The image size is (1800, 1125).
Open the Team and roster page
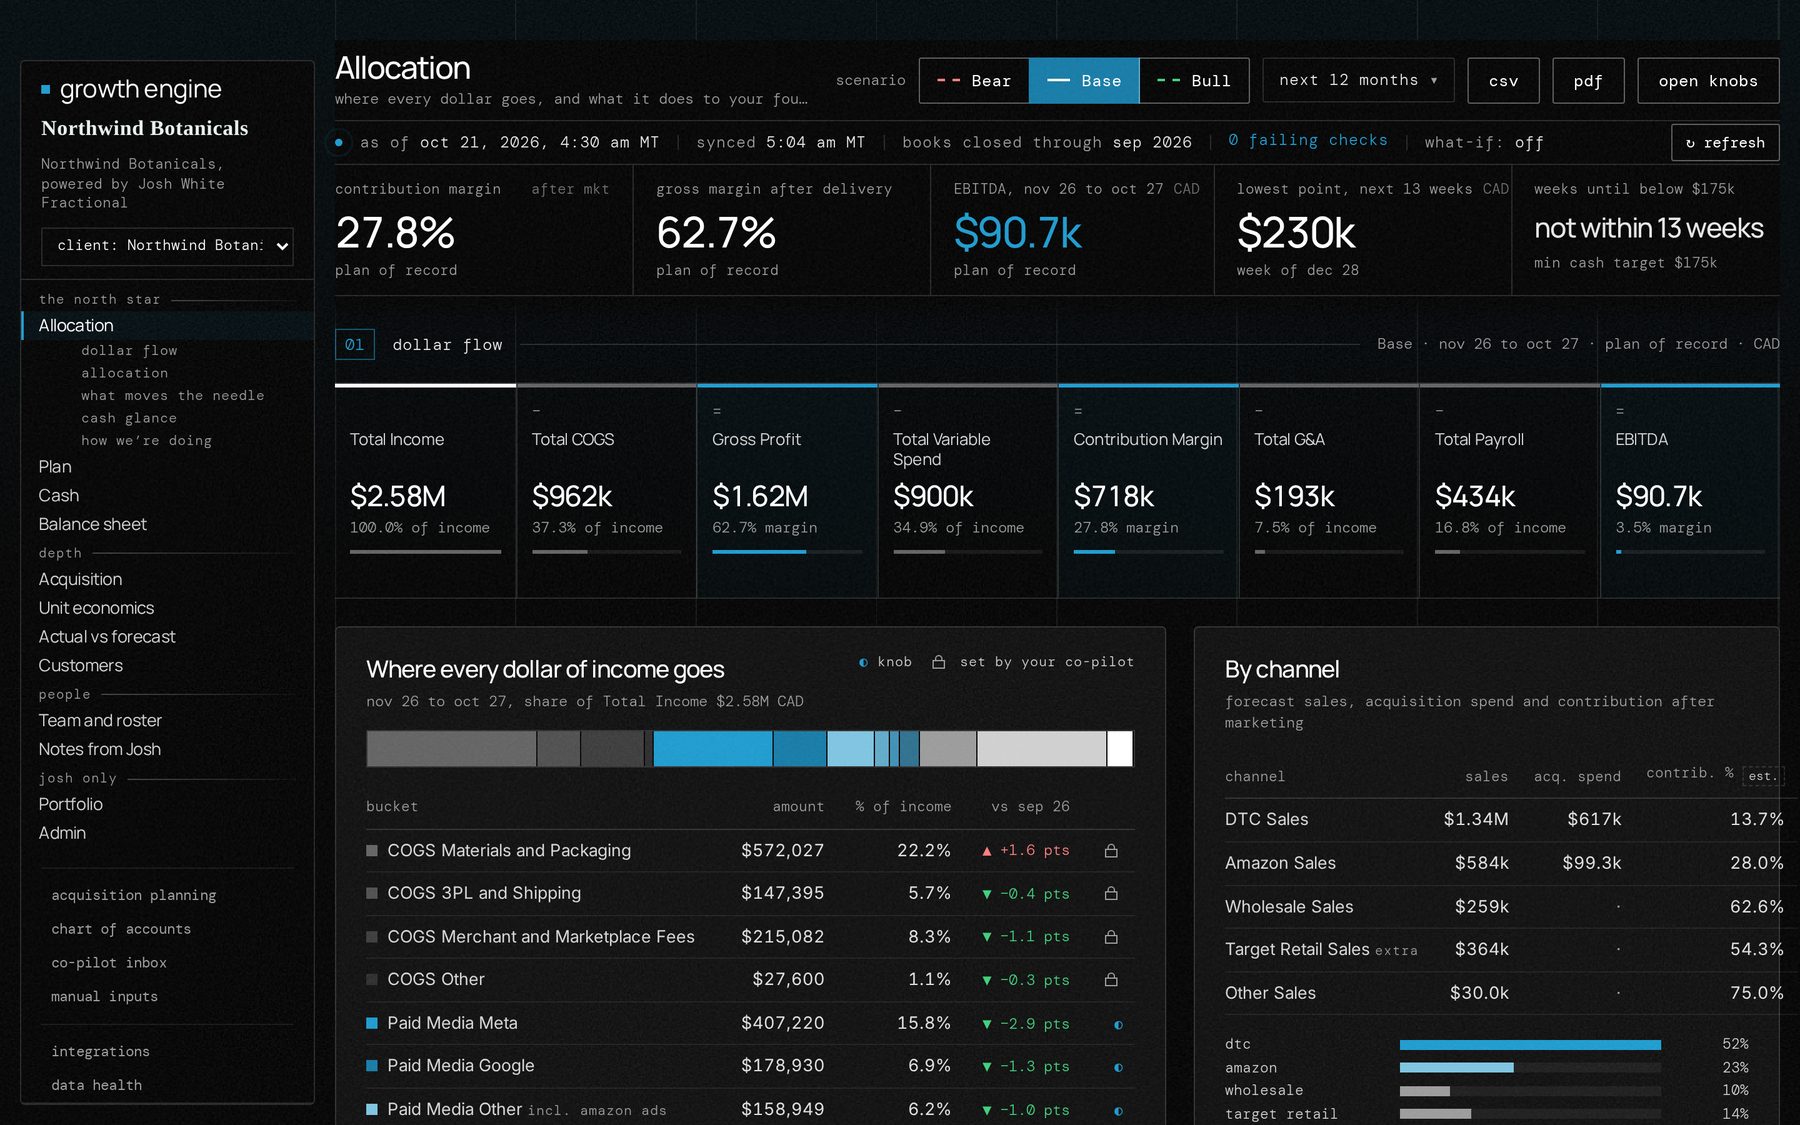(100, 721)
